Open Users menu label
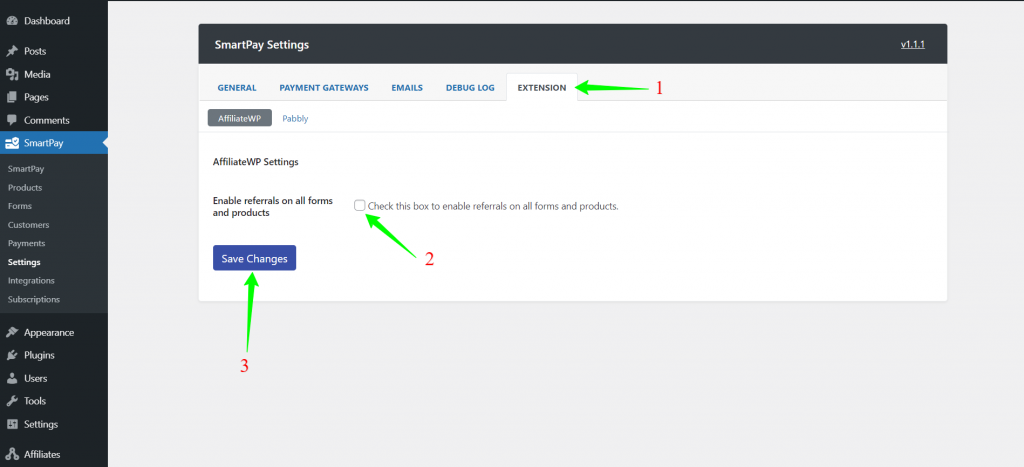This screenshot has width=1024, height=467. pos(36,378)
